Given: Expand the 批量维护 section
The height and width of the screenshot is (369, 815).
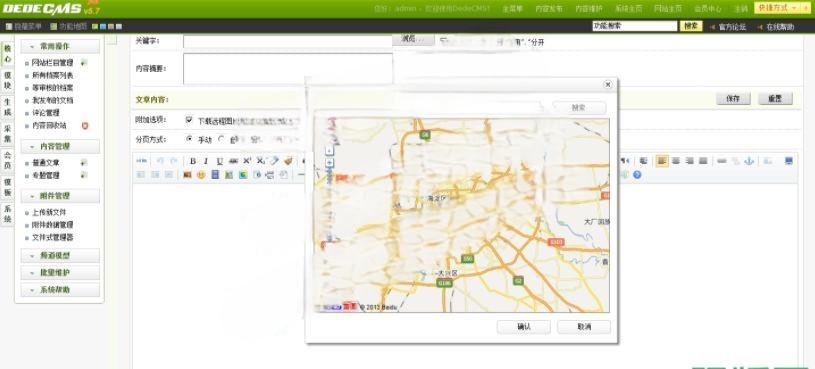Looking at the screenshot, I should pyautogui.click(x=60, y=273).
